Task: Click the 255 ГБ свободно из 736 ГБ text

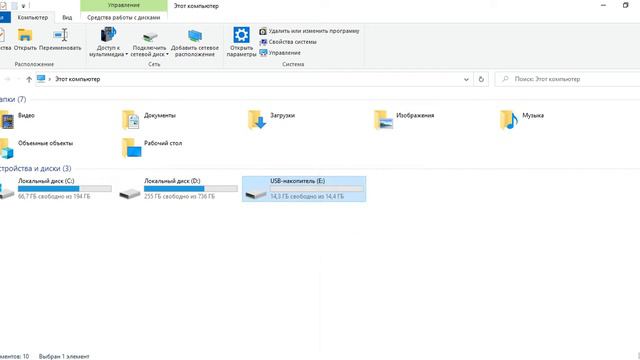Action: (179, 196)
